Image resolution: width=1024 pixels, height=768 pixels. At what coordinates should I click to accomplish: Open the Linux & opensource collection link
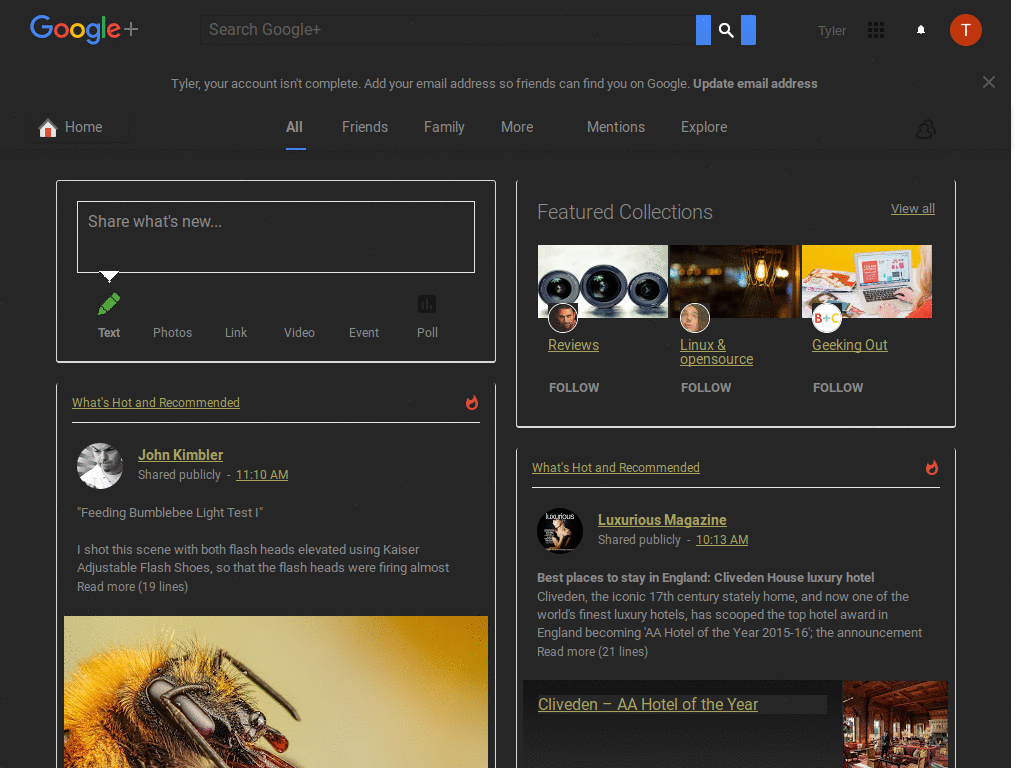coord(716,352)
